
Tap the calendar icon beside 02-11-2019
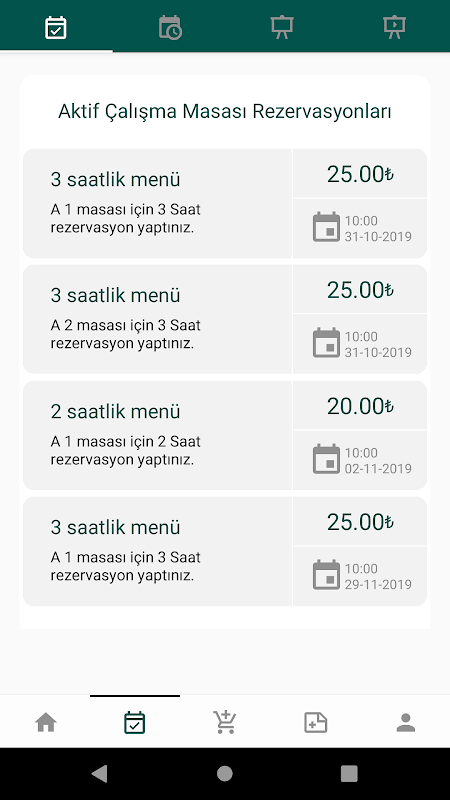pyautogui.click(x=326, y=460)
